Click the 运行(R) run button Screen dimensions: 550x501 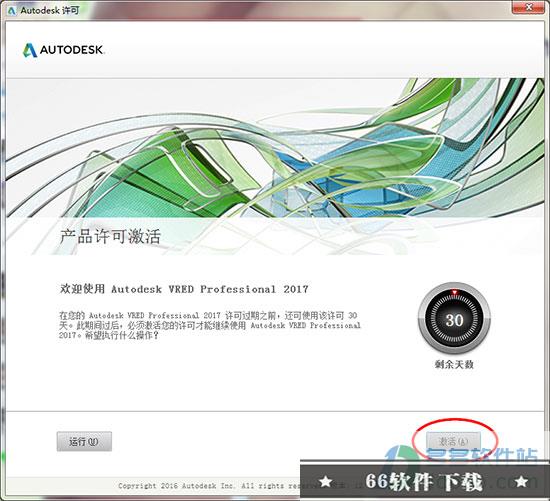coord(84,441)
